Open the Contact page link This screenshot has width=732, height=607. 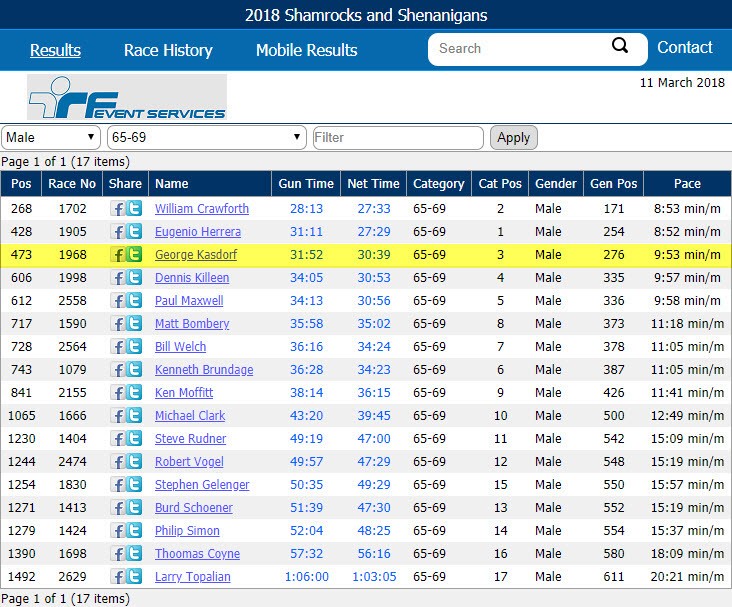[684, 48]
